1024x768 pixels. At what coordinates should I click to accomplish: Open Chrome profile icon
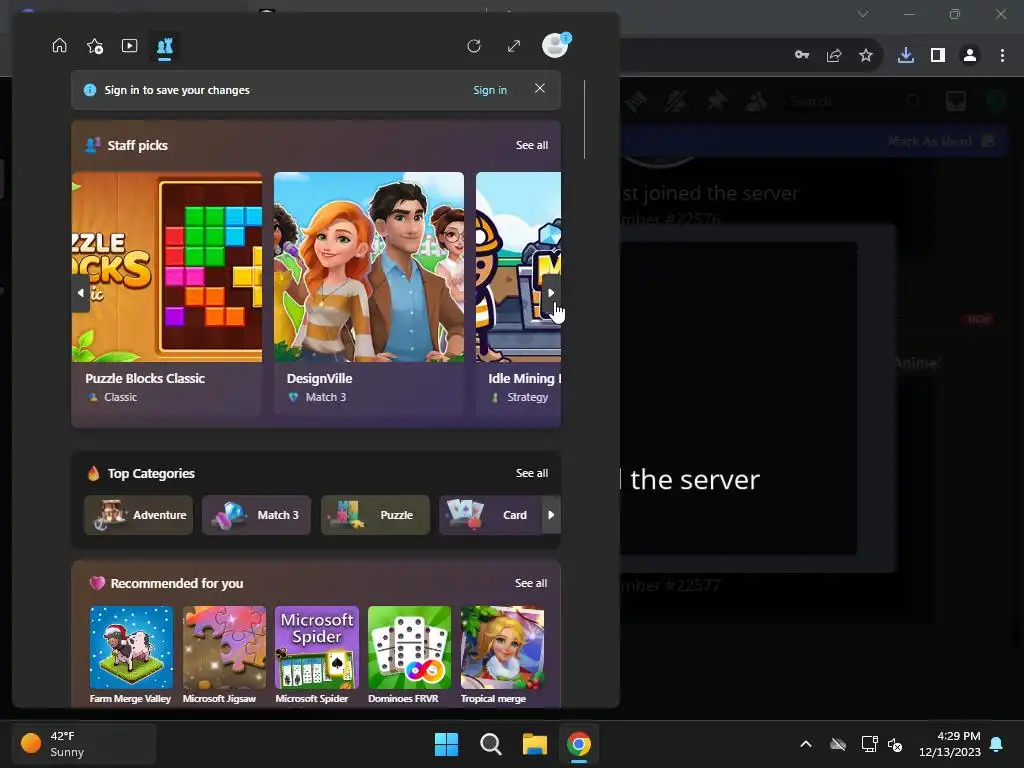pyautogui.click(x=970, y=56)
